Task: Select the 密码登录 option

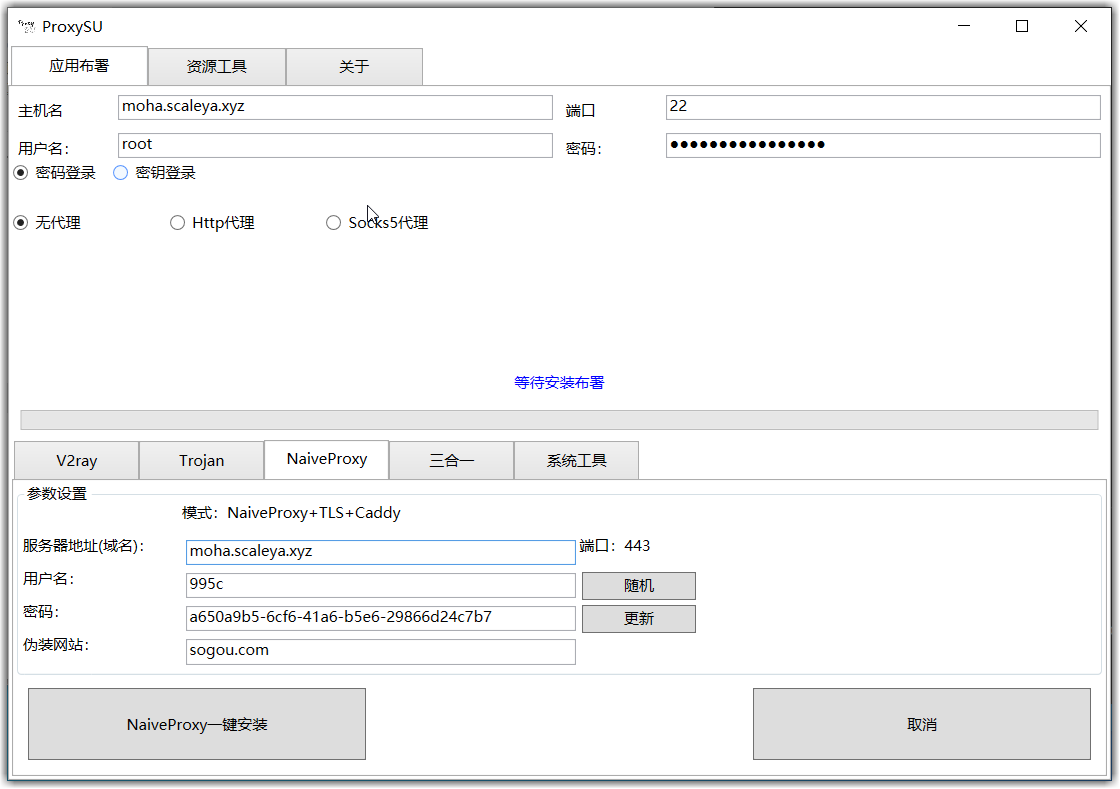Action: tap(20, 172)
